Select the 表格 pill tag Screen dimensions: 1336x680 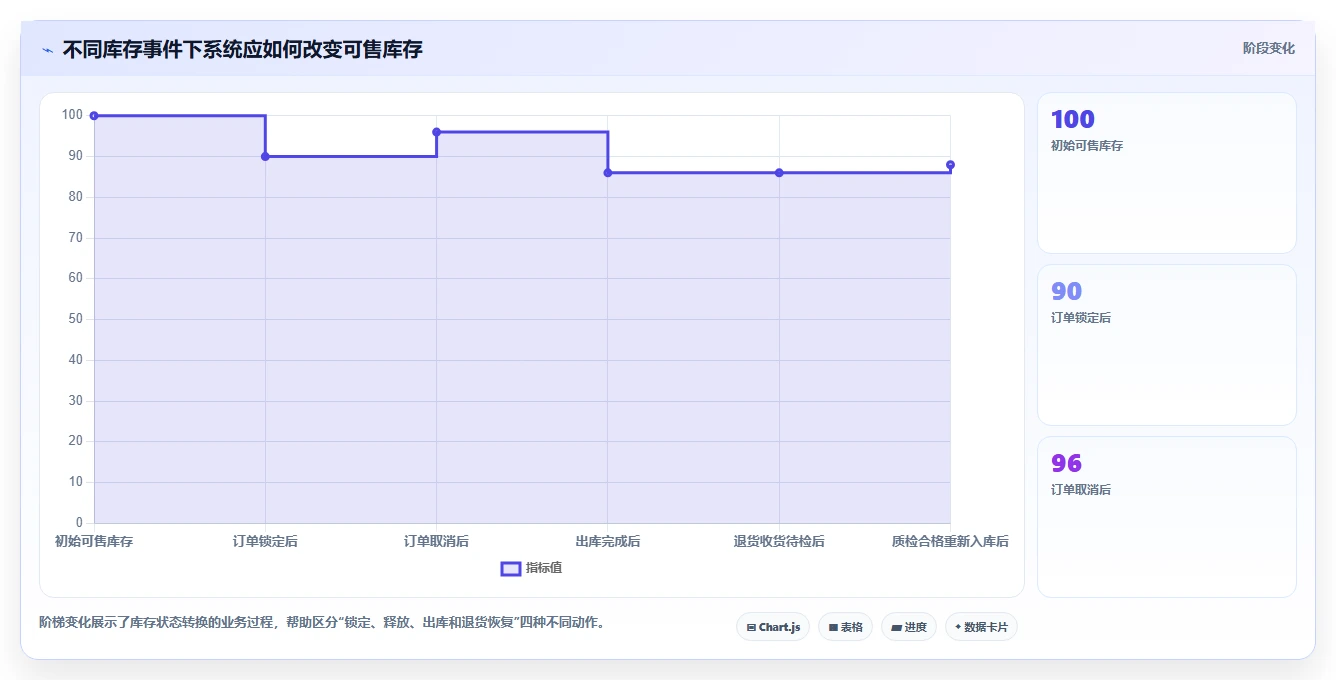[x=845, y=627]
